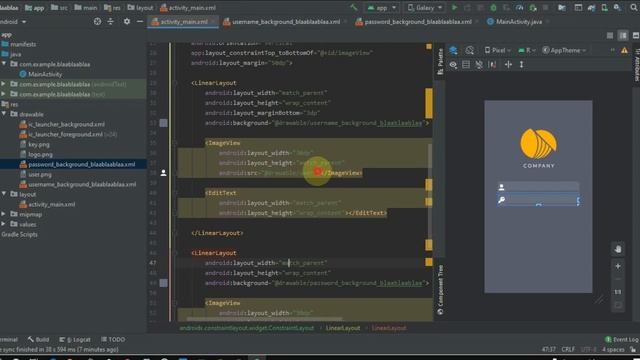The image size is (640, 360).
Task: Click the magnet autoconnect icon
Action: pyautogui.click(x=479, y=64)
